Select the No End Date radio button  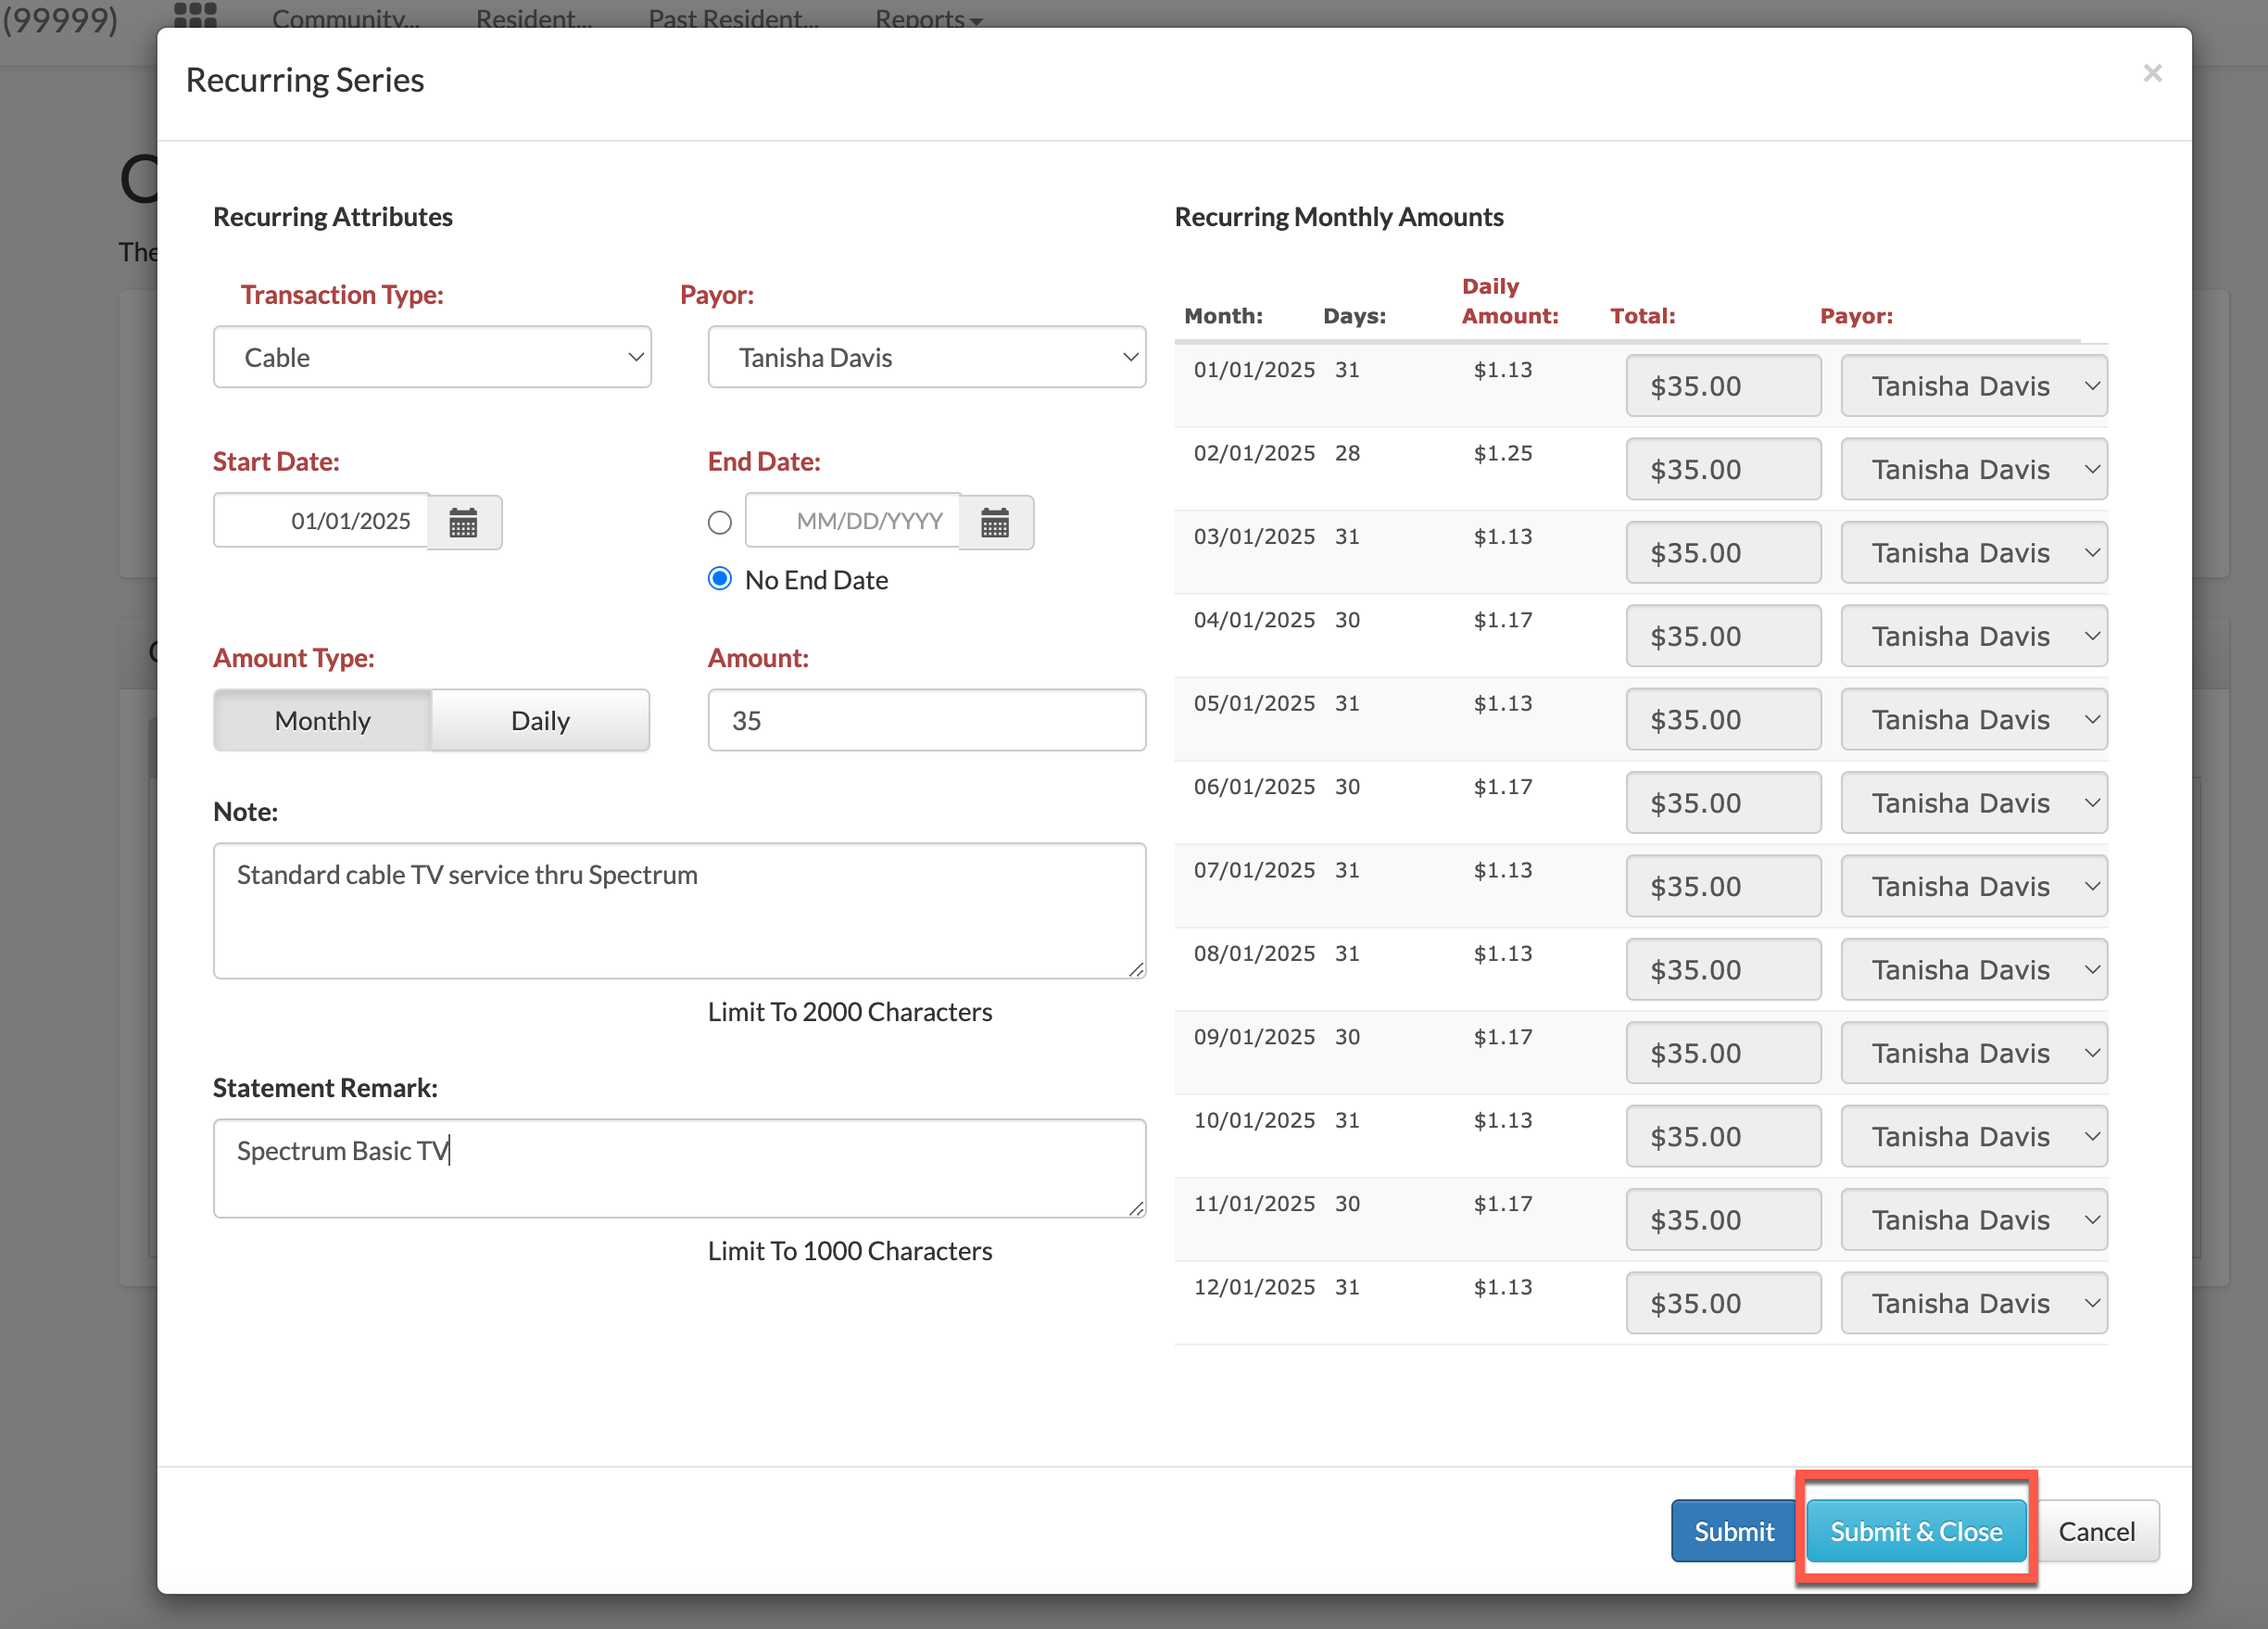[x=719, y=579]
